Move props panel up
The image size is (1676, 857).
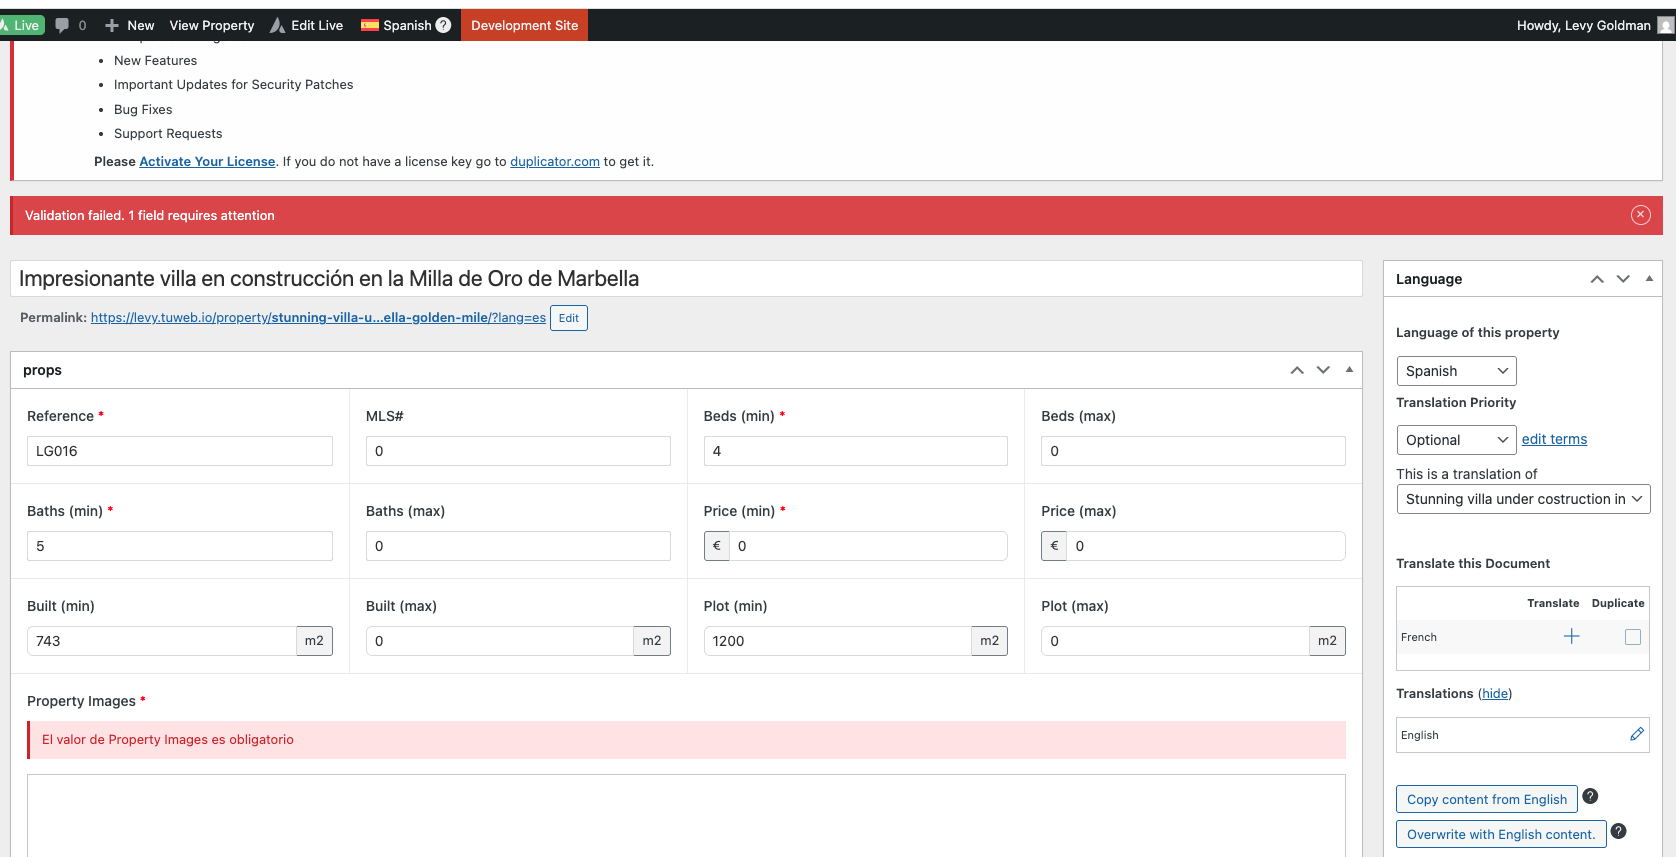point(1297,370)
